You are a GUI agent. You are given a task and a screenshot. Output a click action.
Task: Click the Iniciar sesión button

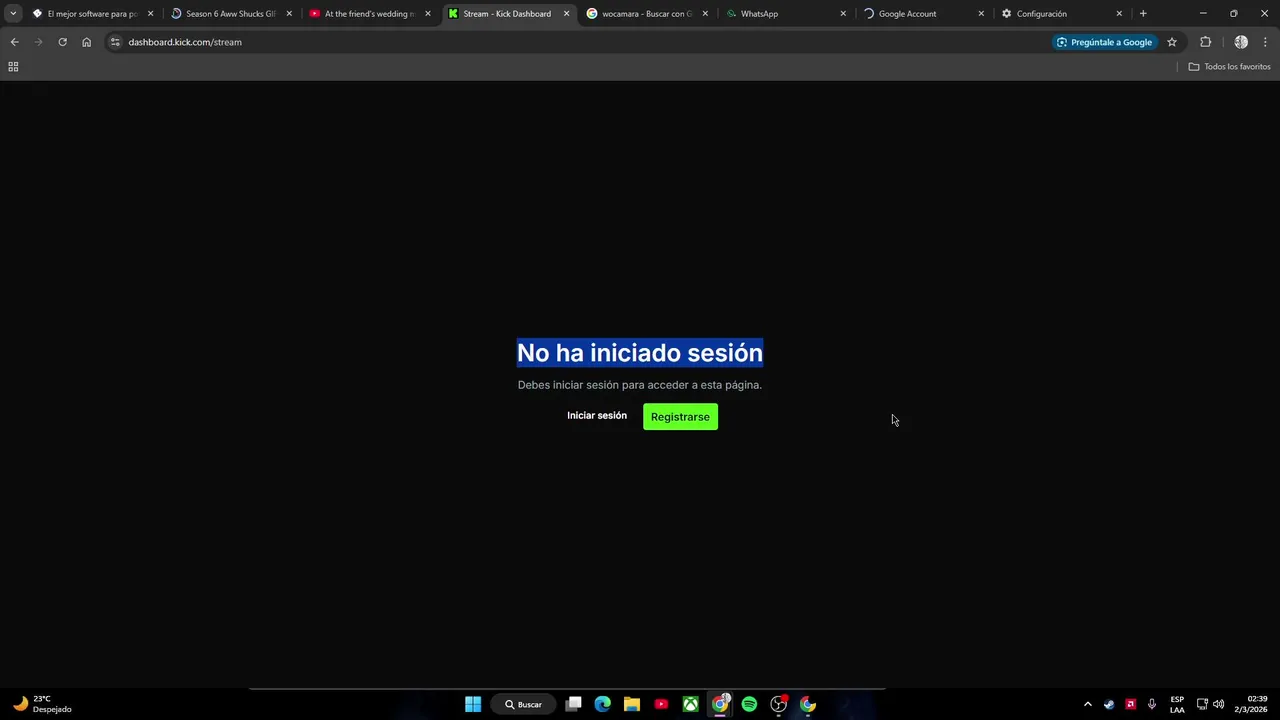point(597,416)
